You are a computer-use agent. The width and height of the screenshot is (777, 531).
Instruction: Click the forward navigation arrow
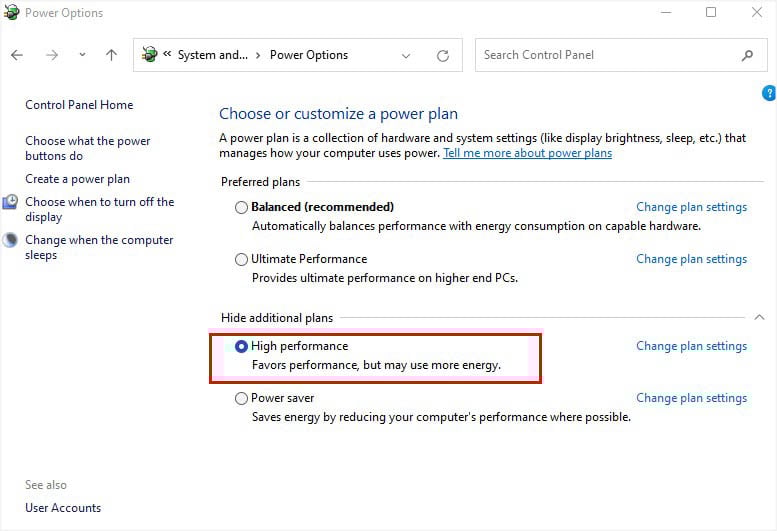[52, 55]
